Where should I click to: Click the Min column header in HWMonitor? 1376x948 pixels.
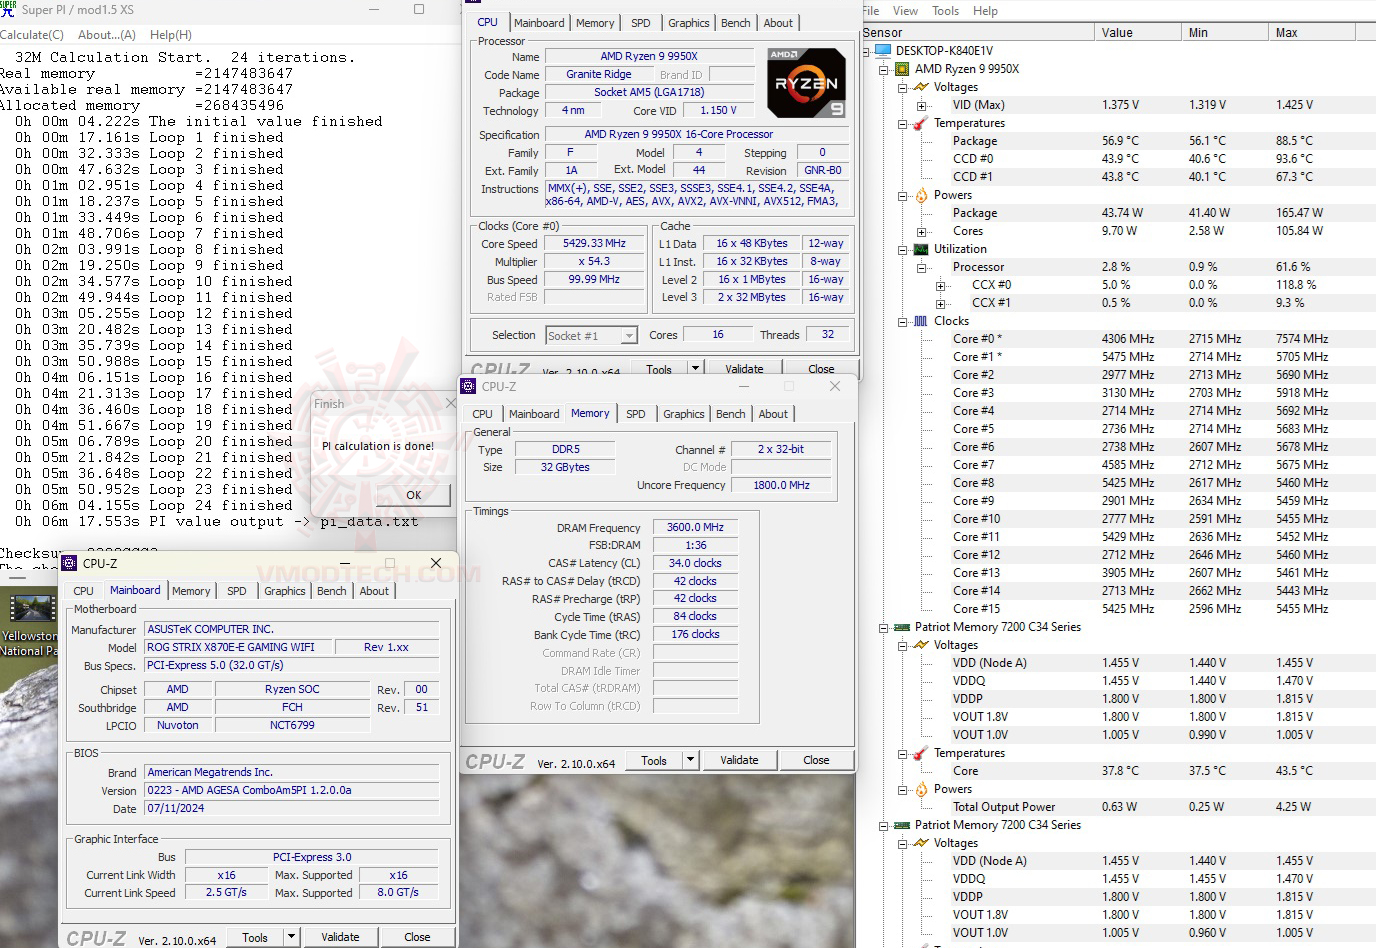point(1225,33)
